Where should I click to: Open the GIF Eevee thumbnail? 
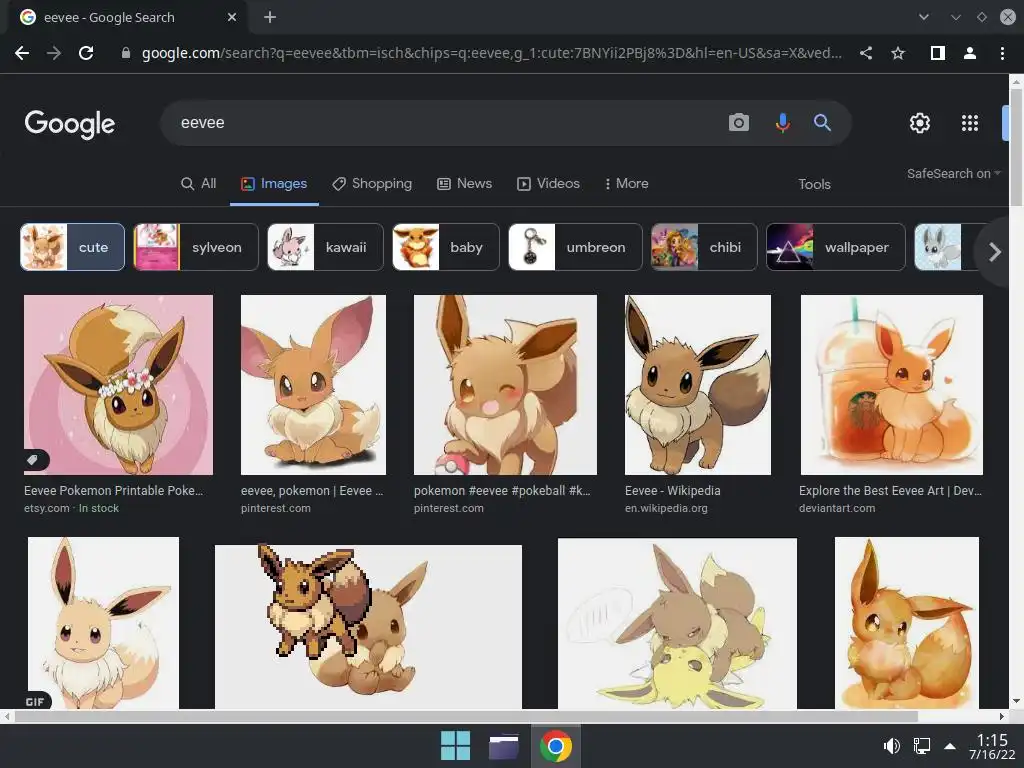[103, 623]
